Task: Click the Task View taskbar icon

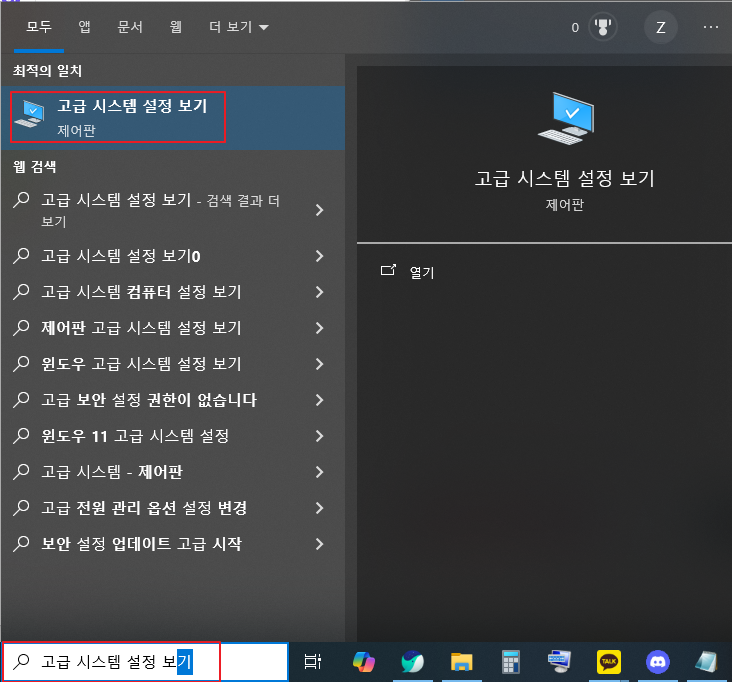Action: point(312,661)
